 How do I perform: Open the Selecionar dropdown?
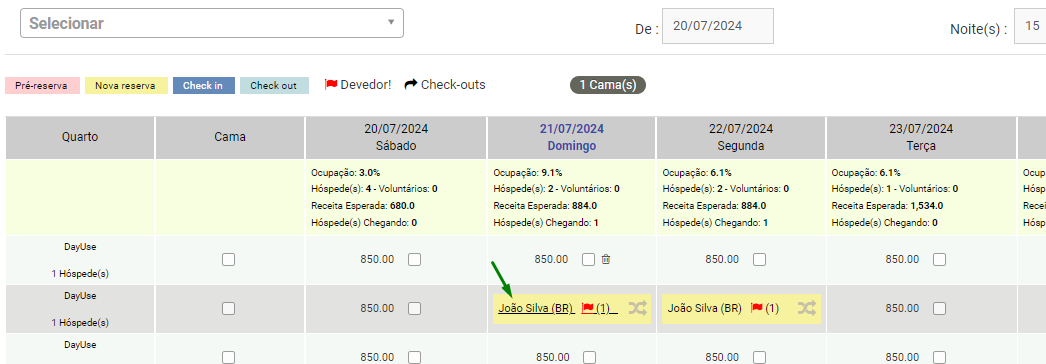212,23
